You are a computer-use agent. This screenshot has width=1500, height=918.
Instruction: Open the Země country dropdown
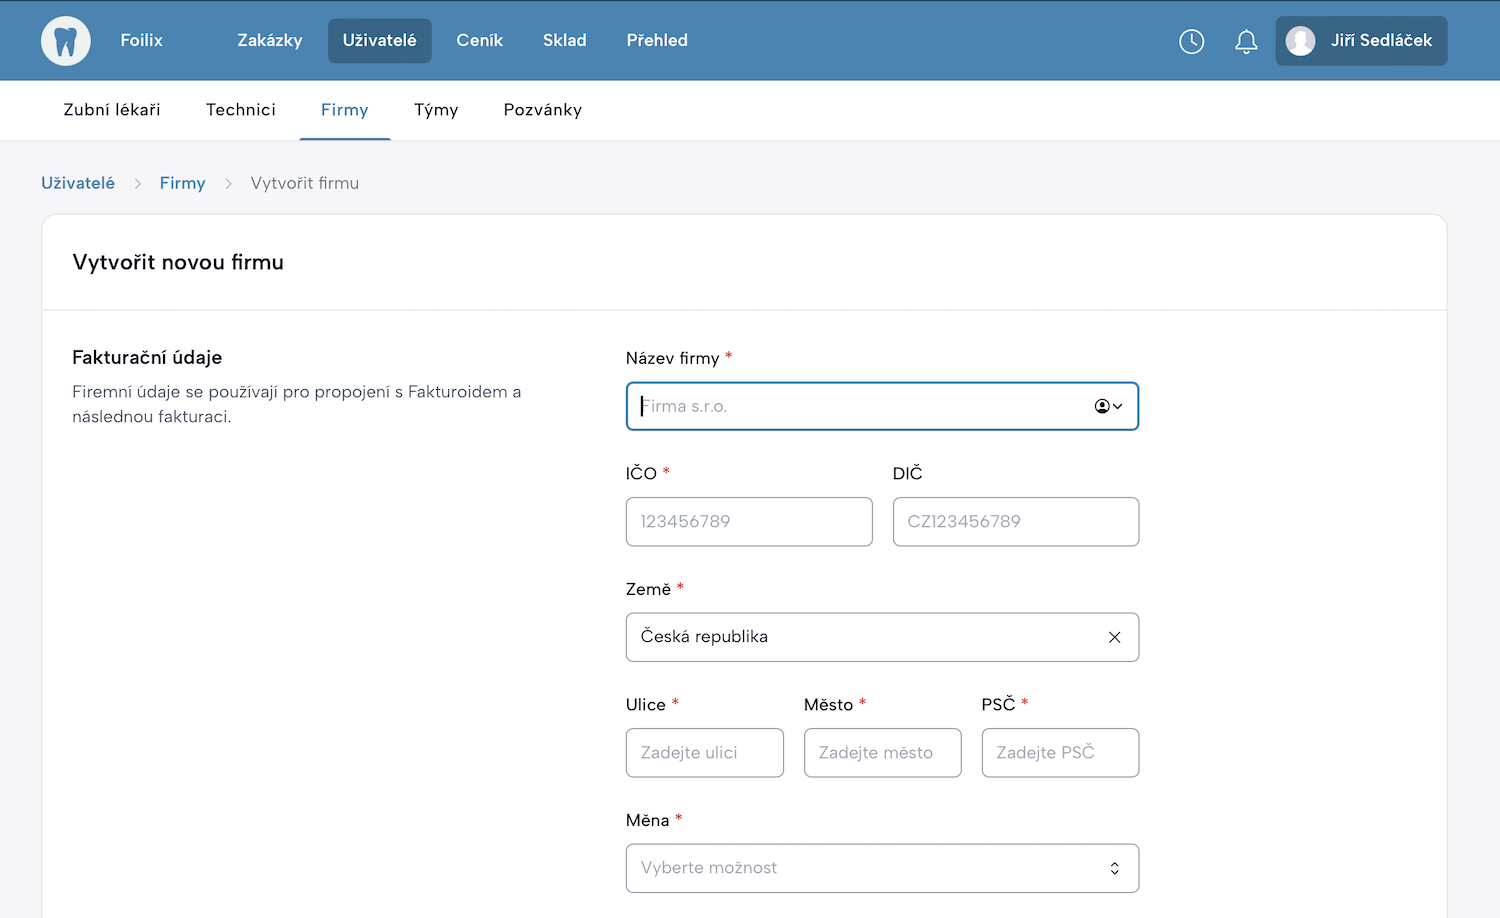(860, 637)
